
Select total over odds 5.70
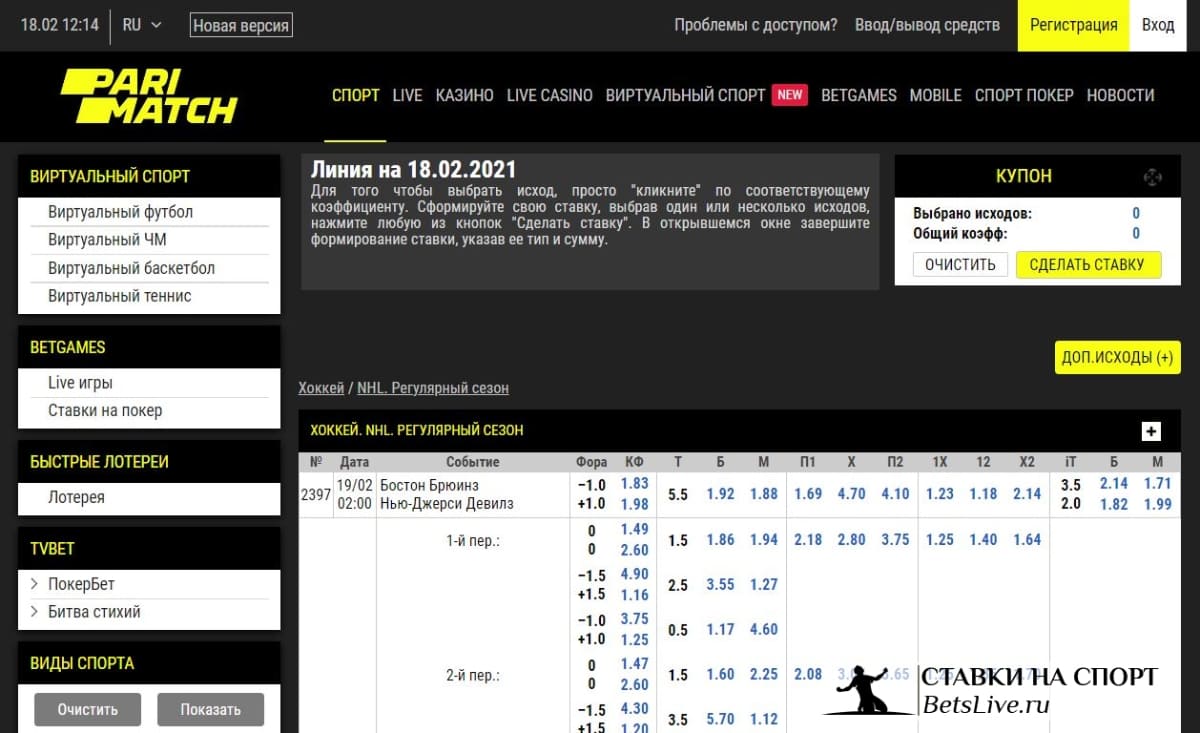point(720,719)
